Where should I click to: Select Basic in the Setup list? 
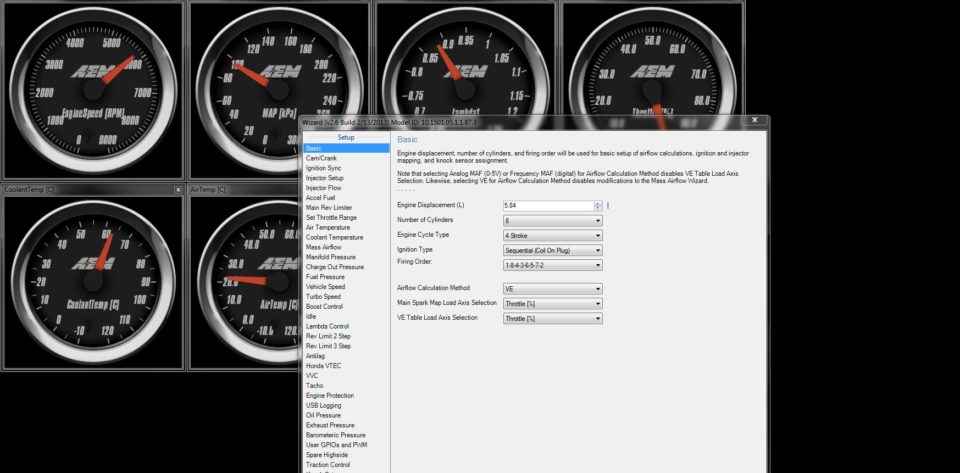click(346, 148)
